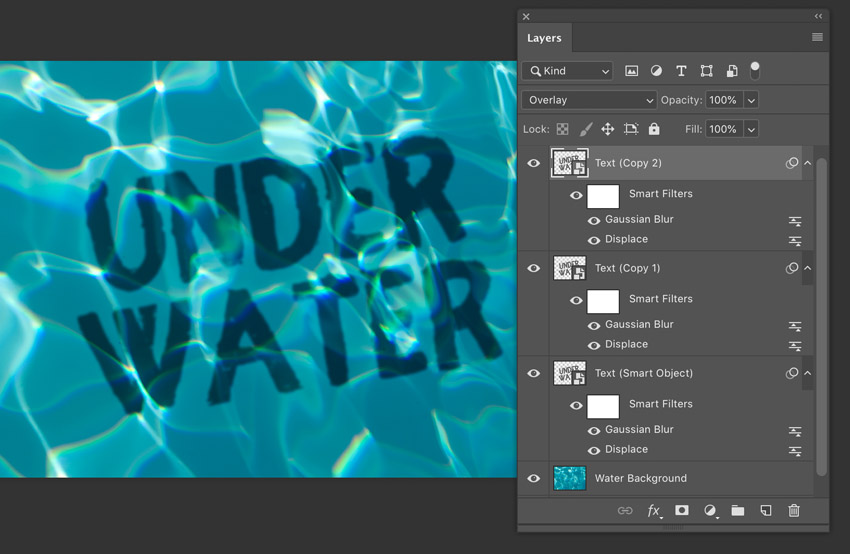
Task: Click smart filter indicator on Text (Copy 1)
Action: pos(791,268)
